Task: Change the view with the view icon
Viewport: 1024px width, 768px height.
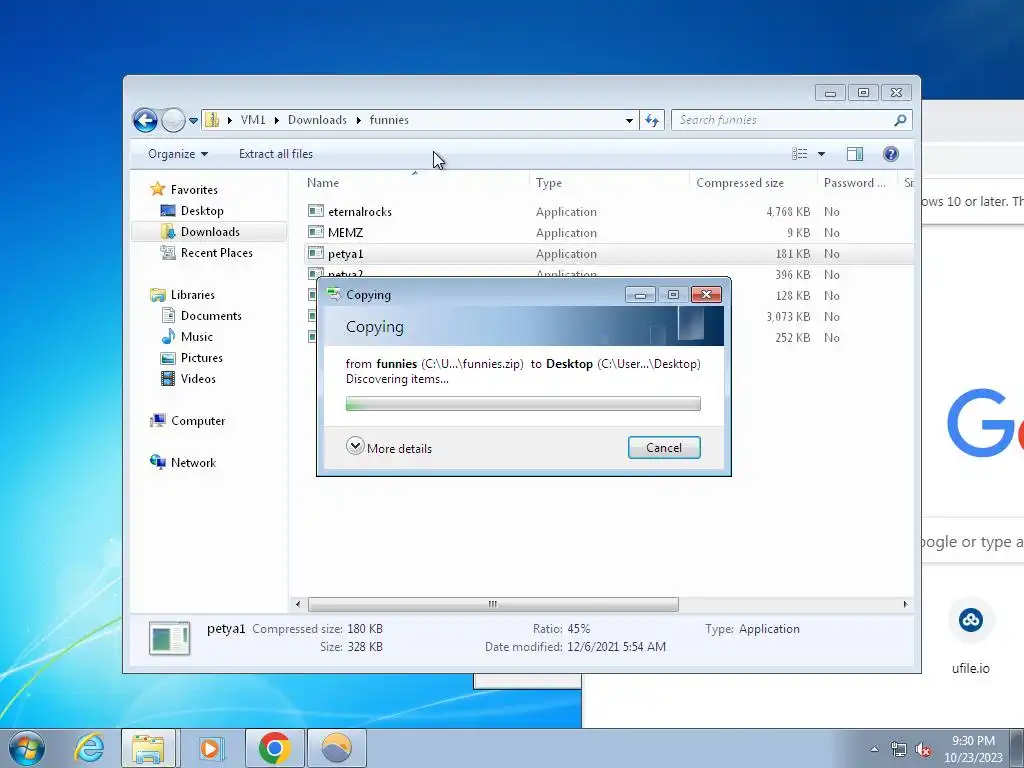Action: click(799, 154)
